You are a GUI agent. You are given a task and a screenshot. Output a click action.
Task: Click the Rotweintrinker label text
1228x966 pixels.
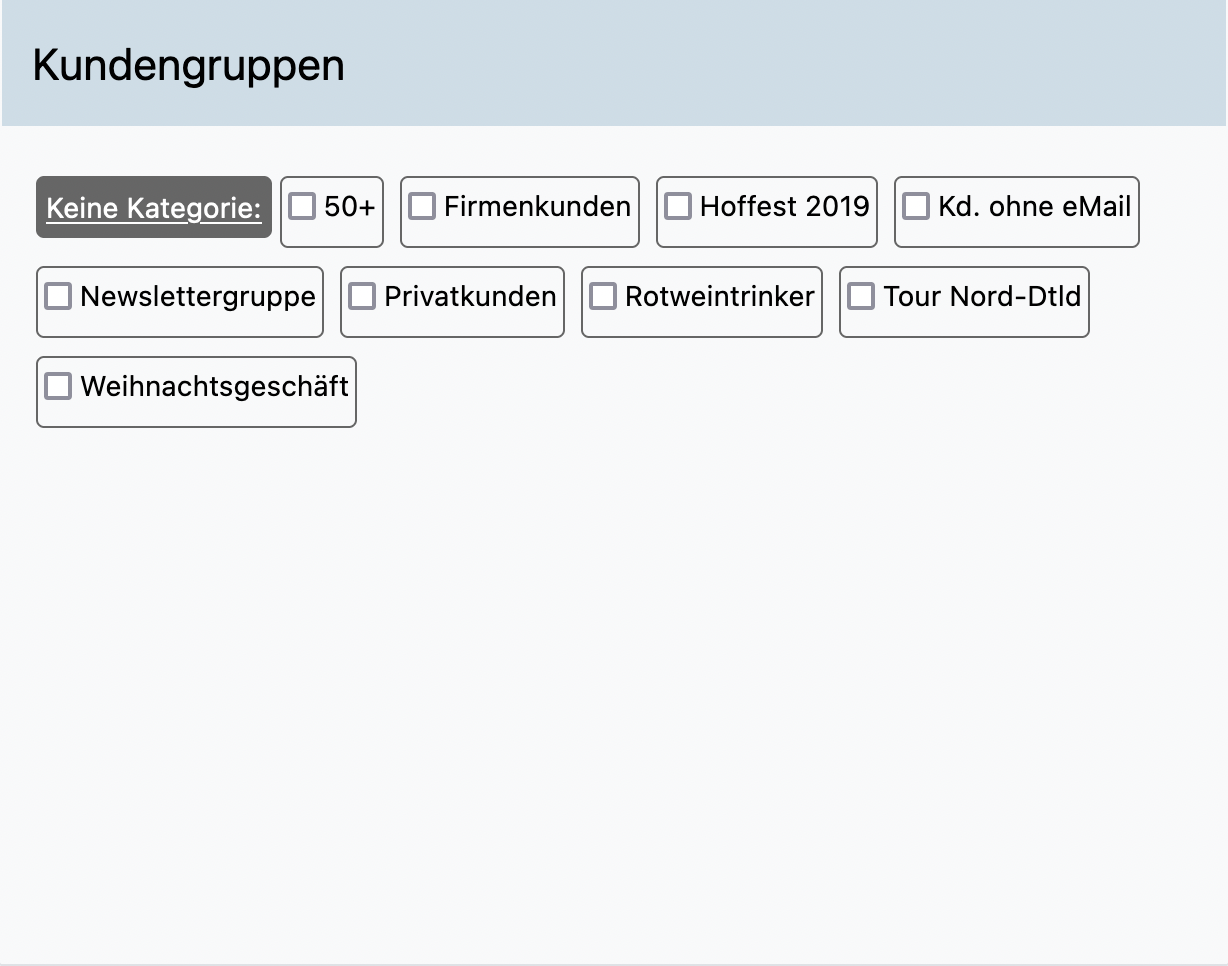pos(719,297)
